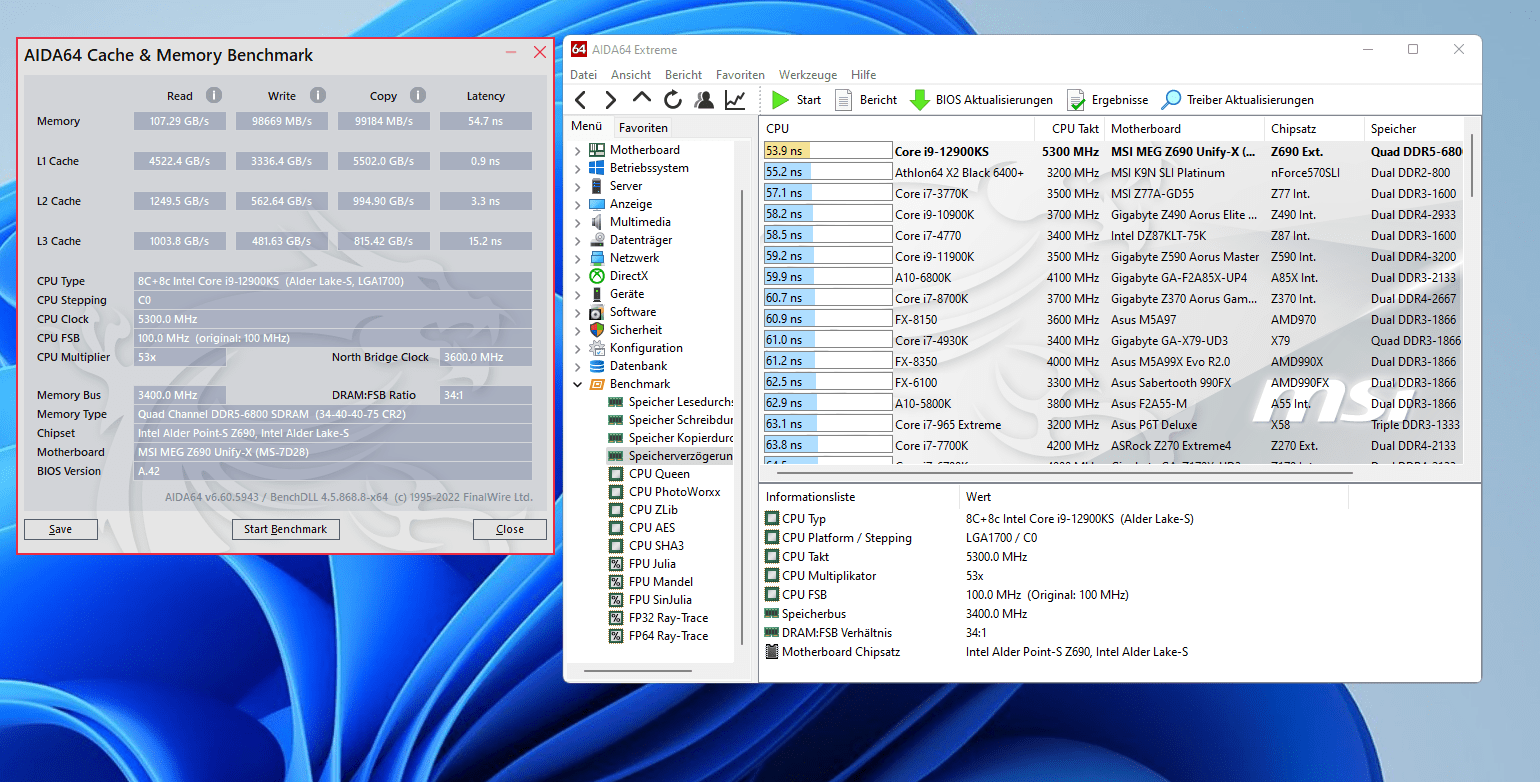Click the Datenbank database icon
The height and width of the screenshot is (782, 1540).
tap(596, 366)
